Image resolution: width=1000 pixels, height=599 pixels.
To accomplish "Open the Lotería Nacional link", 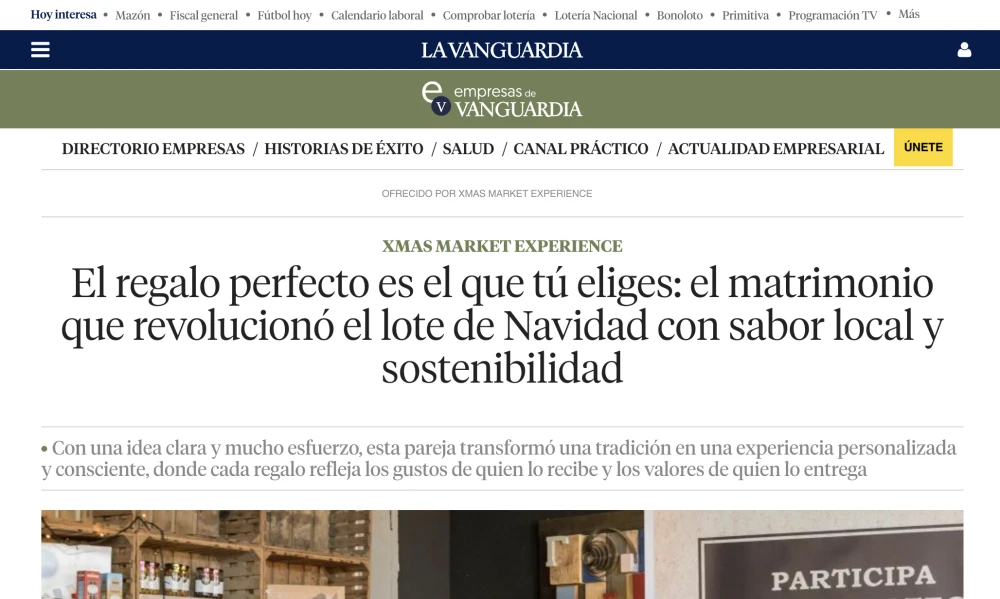I will [596, 15].
